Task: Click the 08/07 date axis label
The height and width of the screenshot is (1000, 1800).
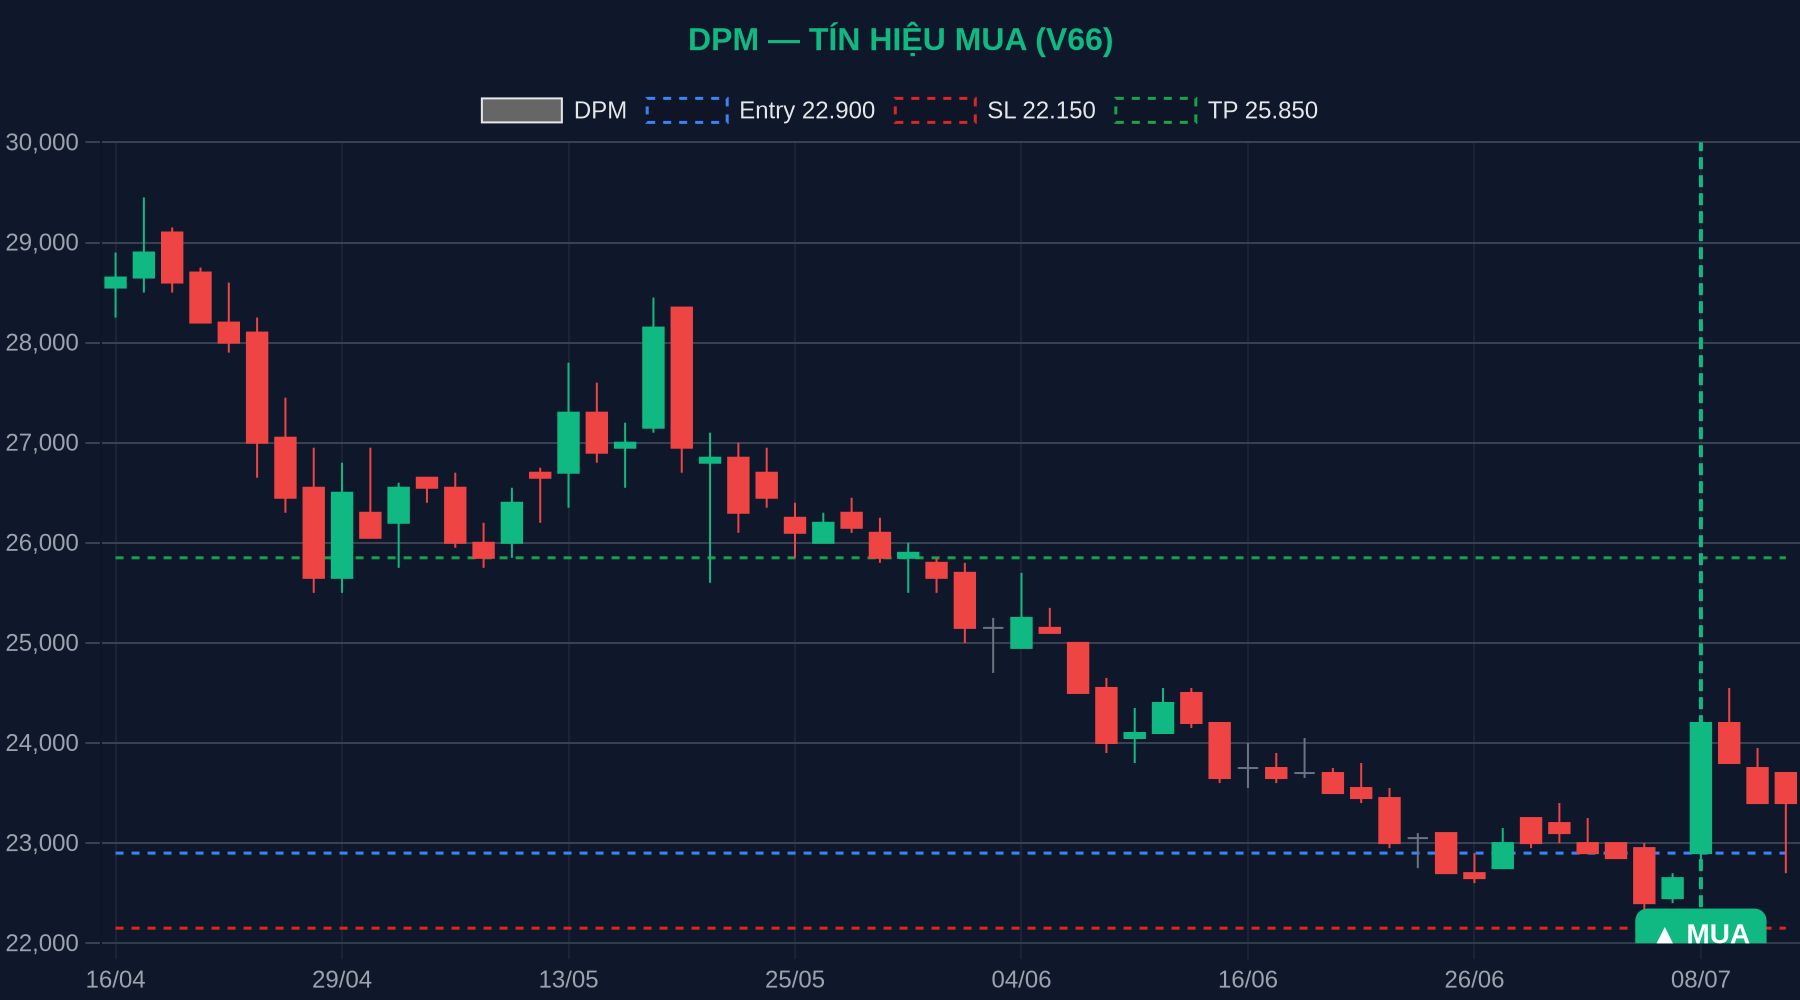Action: click(x=1700, y=979)
